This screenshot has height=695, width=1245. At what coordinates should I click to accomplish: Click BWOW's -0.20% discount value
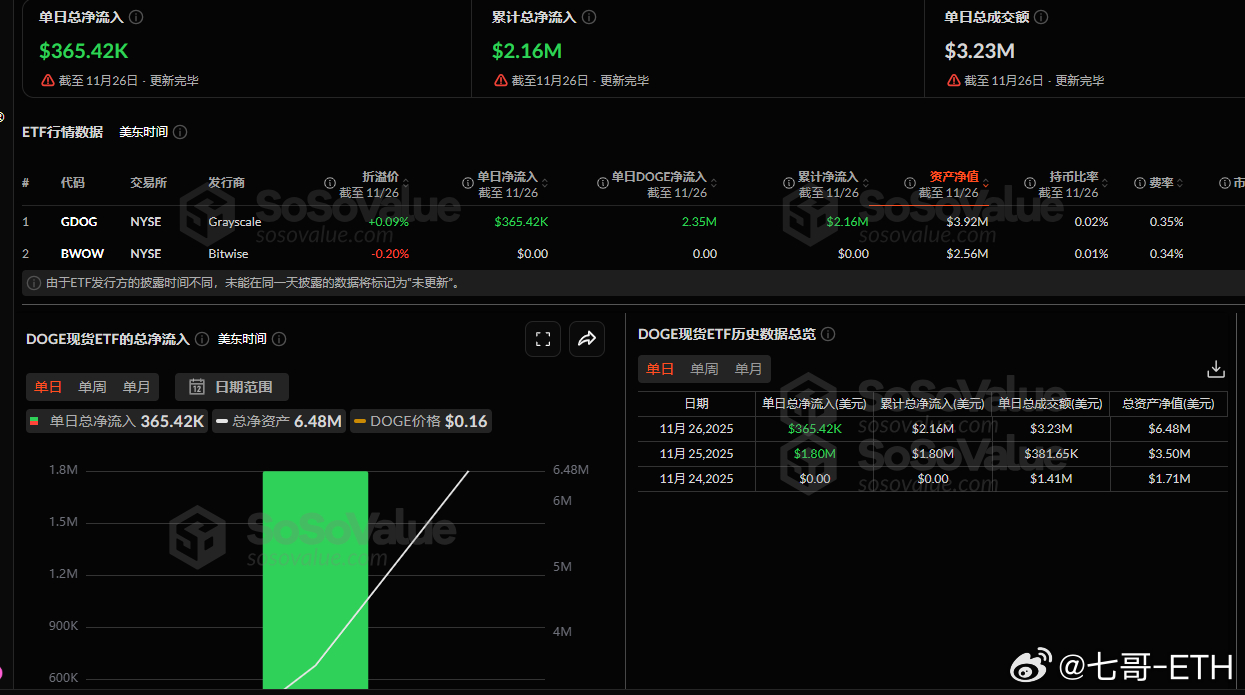tap(389, 254)
